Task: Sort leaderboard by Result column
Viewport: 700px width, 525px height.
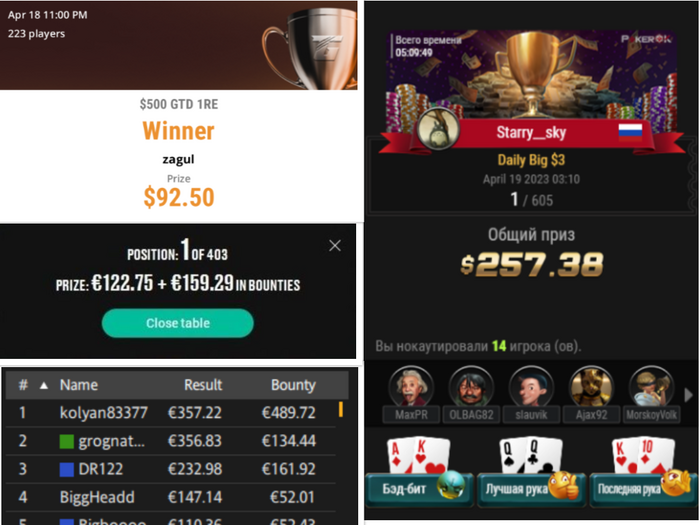Action: (x=203, y=385)
